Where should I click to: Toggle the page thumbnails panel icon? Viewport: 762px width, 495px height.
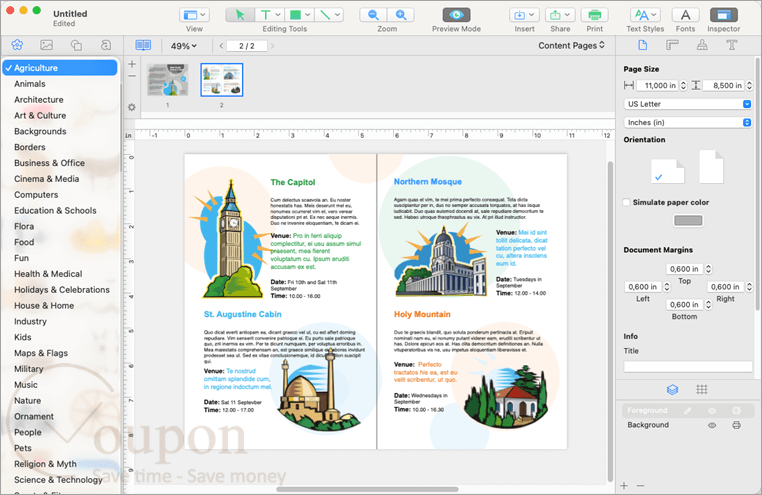(143, 45)
